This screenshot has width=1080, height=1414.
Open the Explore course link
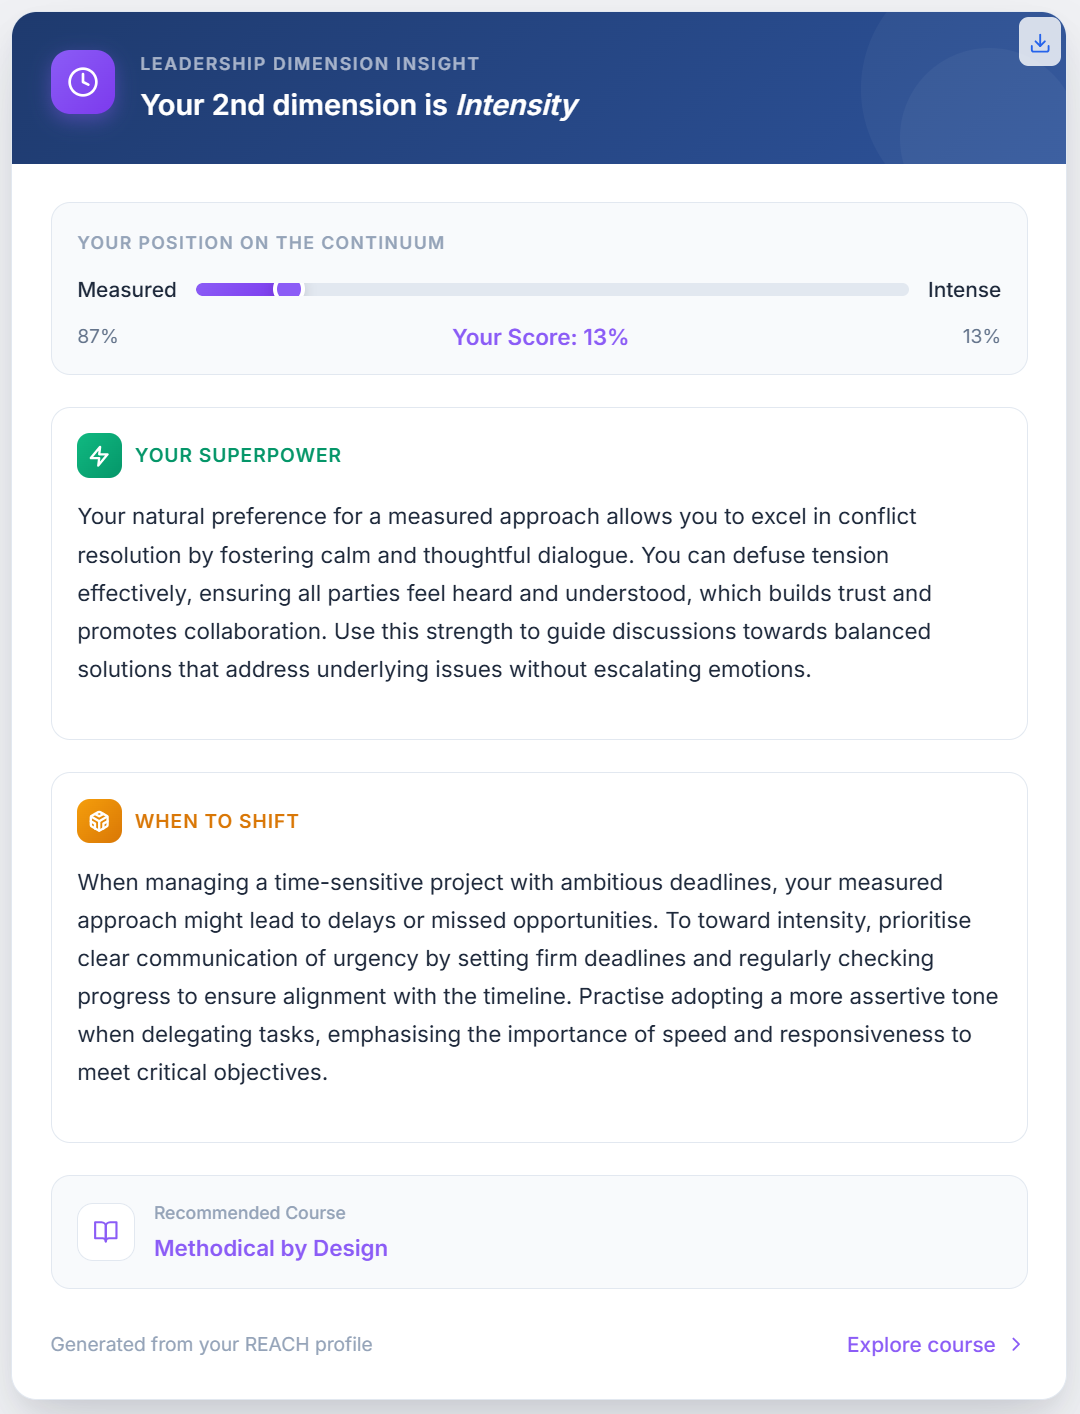point(920,1345)
